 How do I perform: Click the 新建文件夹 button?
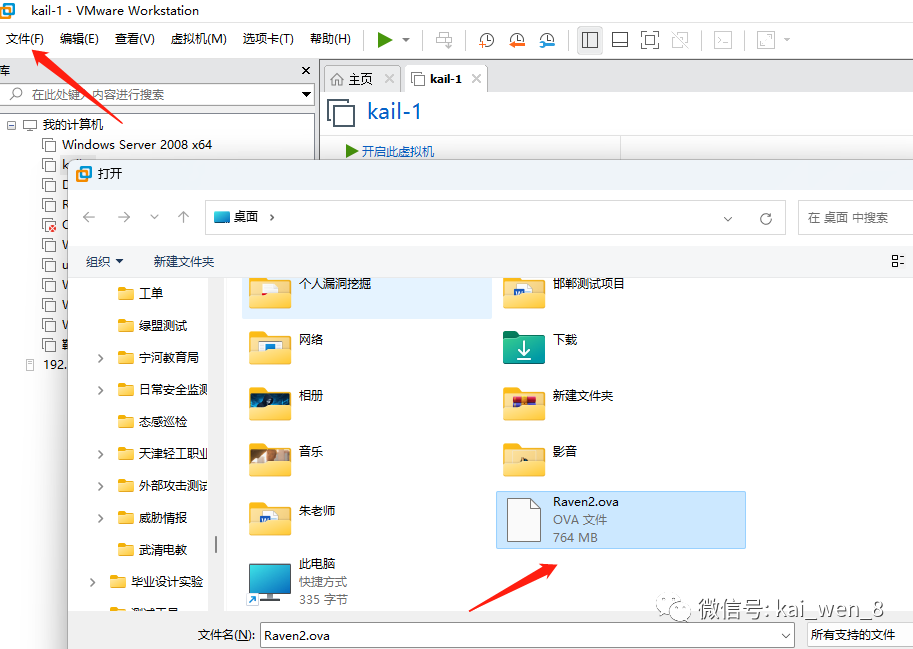tap(183, 262)
